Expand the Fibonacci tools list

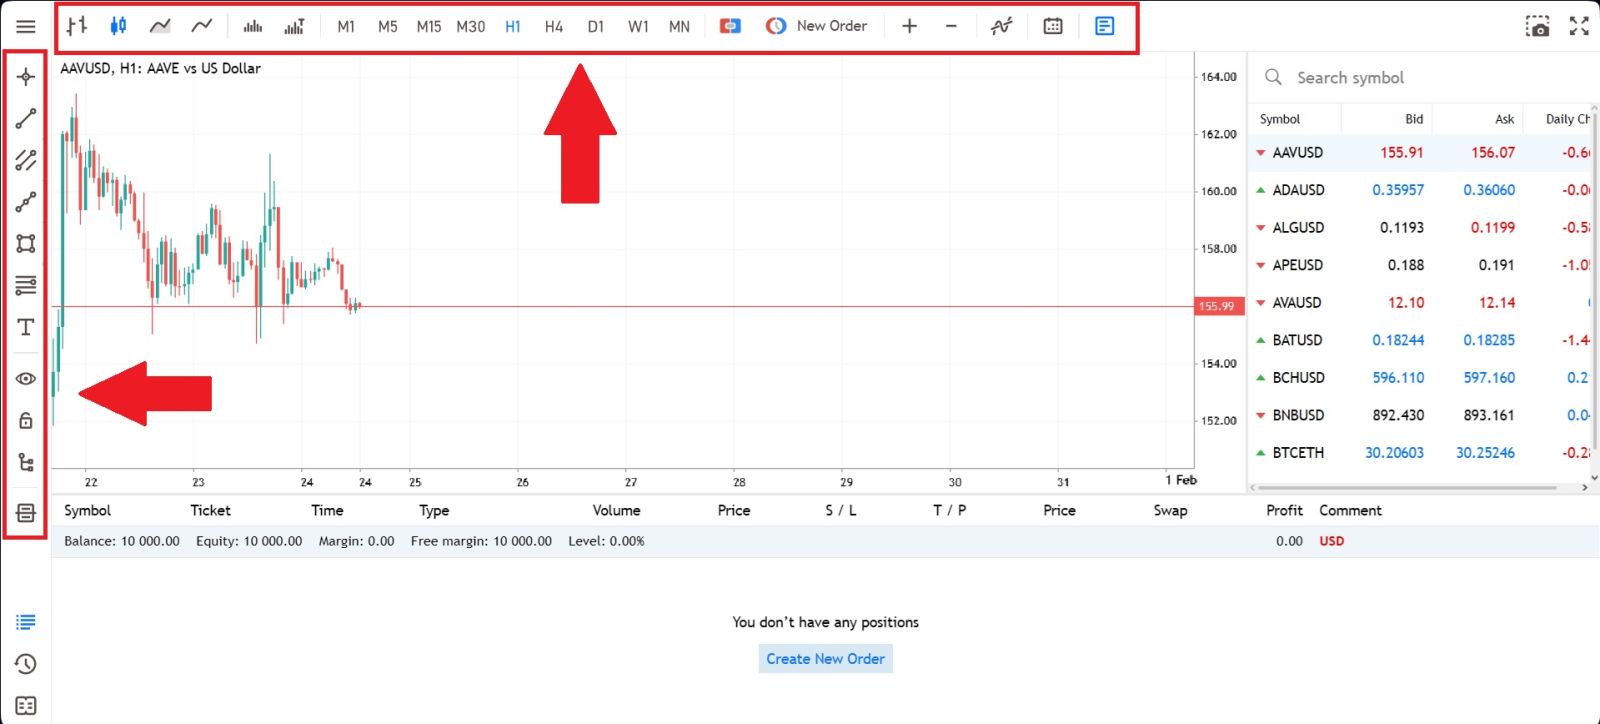(x=26, y=286)
